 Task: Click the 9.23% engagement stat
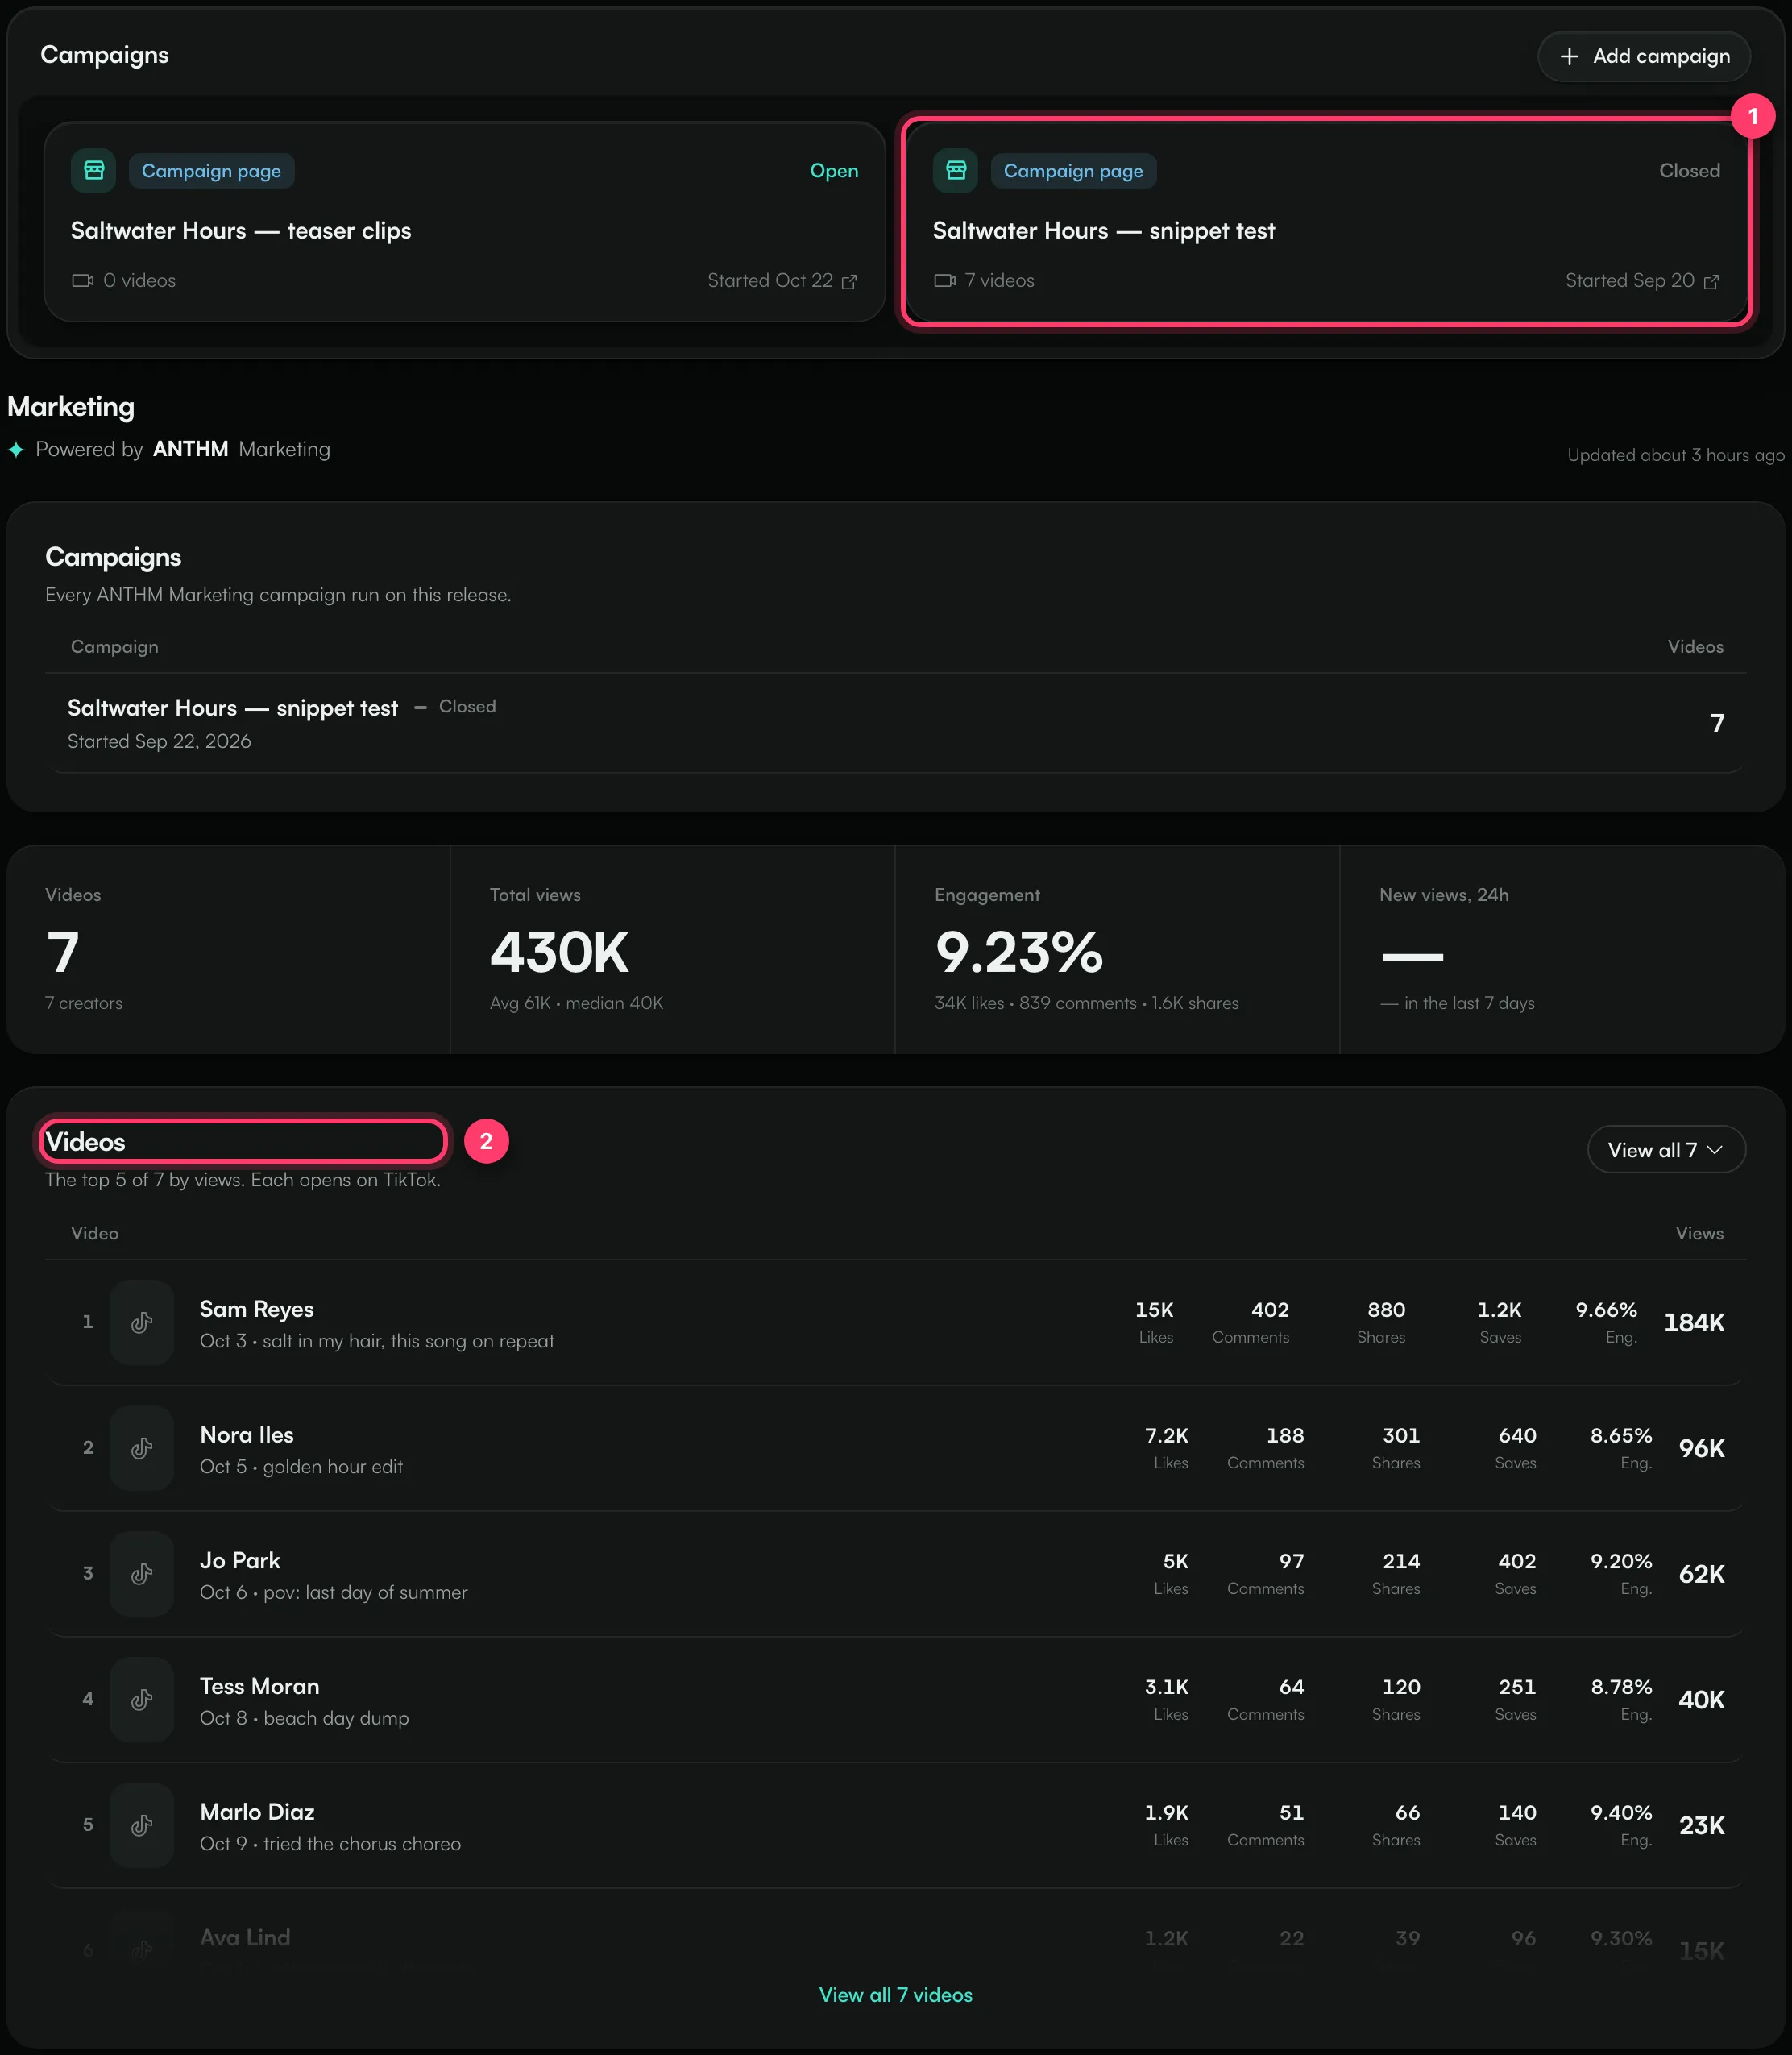coord(1019,952)
